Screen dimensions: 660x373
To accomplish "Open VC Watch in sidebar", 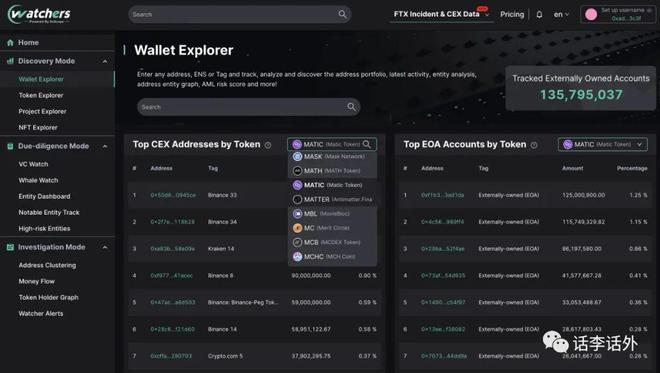I will click(33, 164).
